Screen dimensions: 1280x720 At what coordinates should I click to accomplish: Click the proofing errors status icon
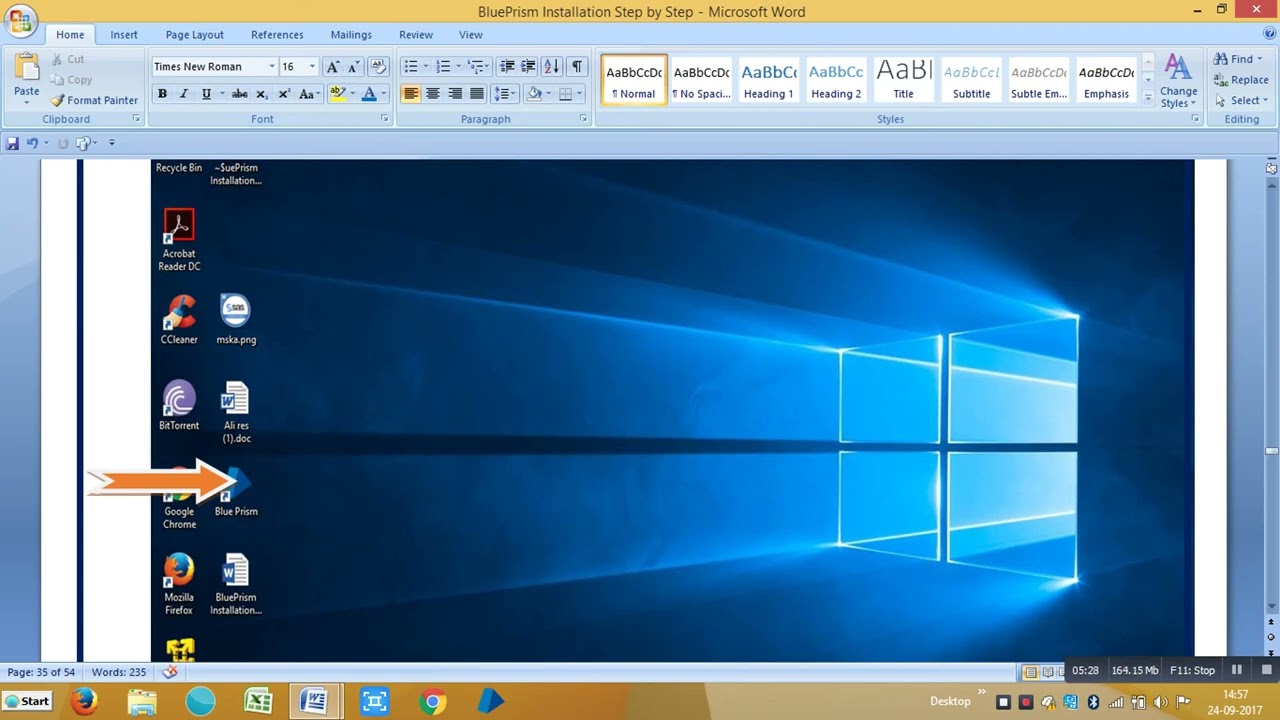[x=170, y=672]
